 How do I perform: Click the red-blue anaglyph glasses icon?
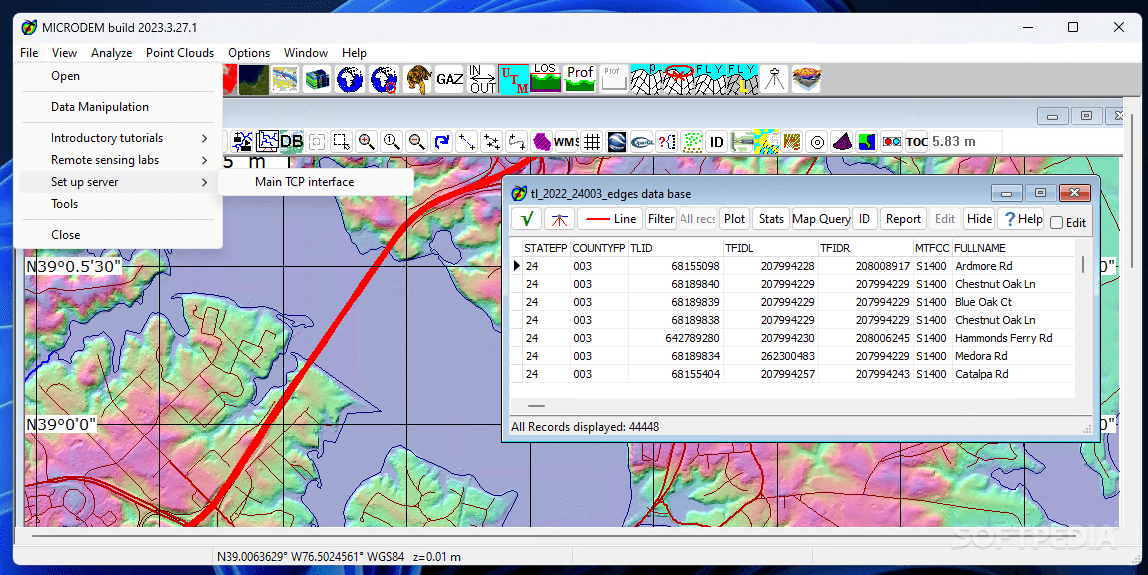[x=892, y=141]
